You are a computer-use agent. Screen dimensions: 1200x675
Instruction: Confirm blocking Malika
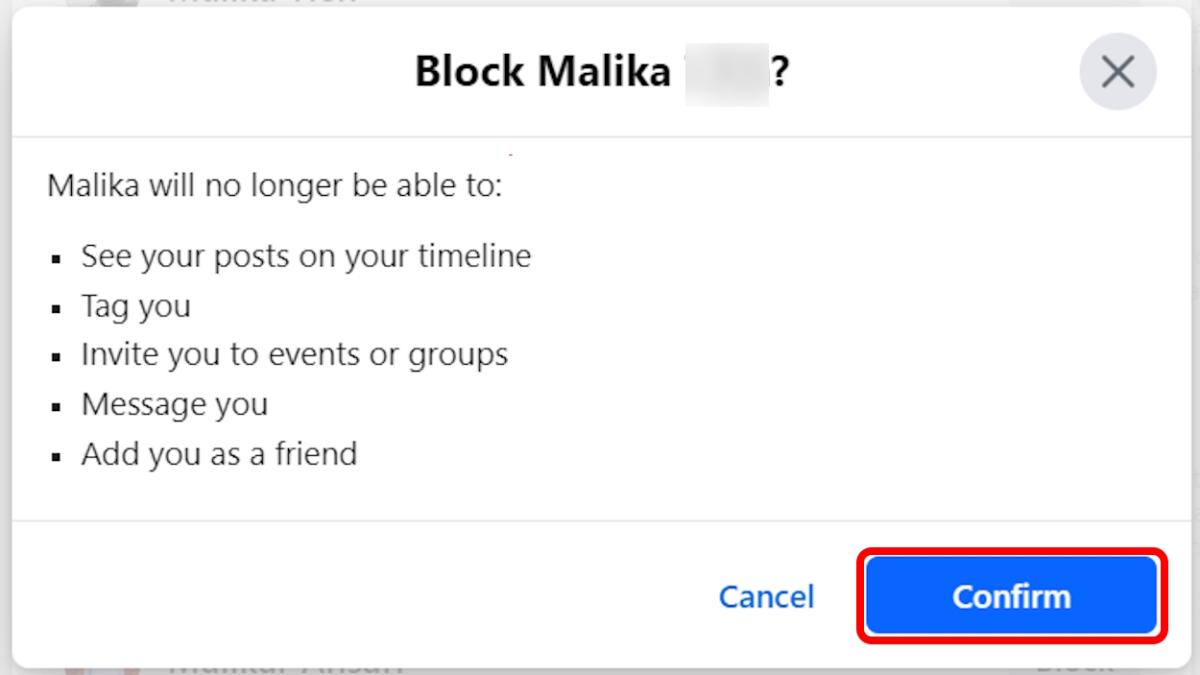coord(1011,596)
